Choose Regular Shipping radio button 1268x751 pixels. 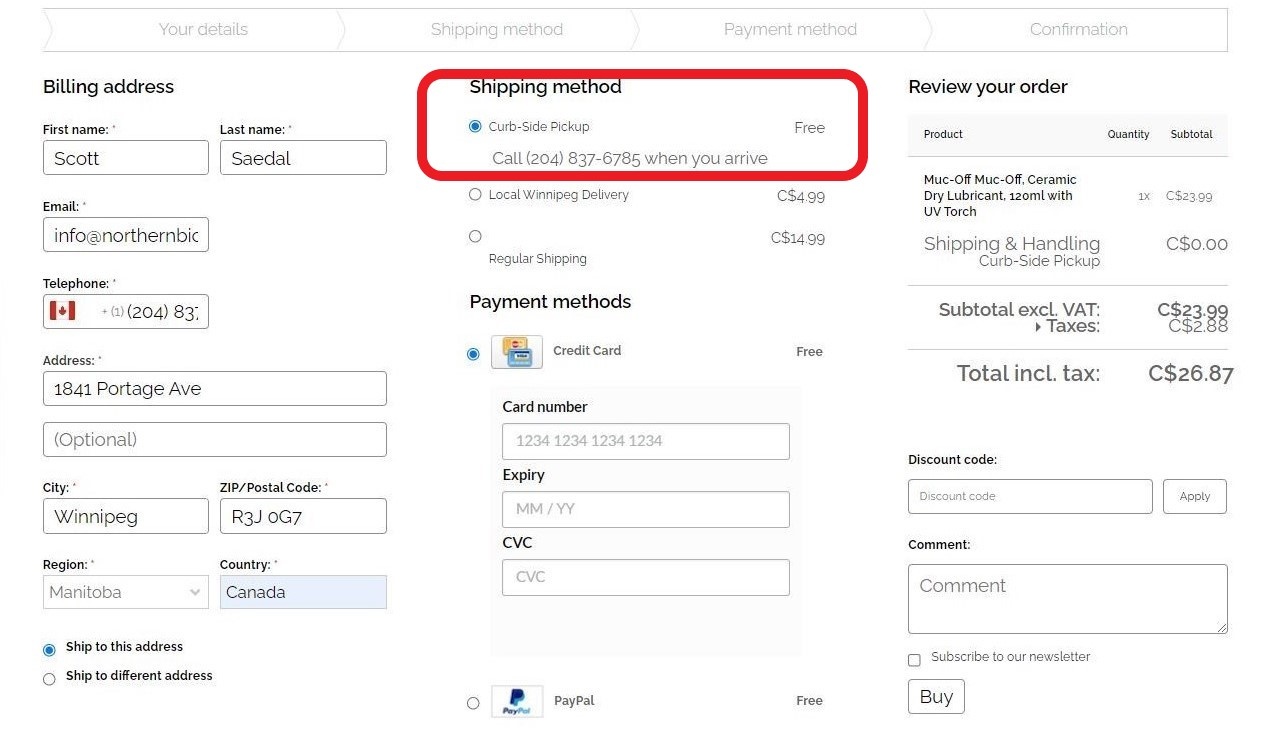[475, 237]
